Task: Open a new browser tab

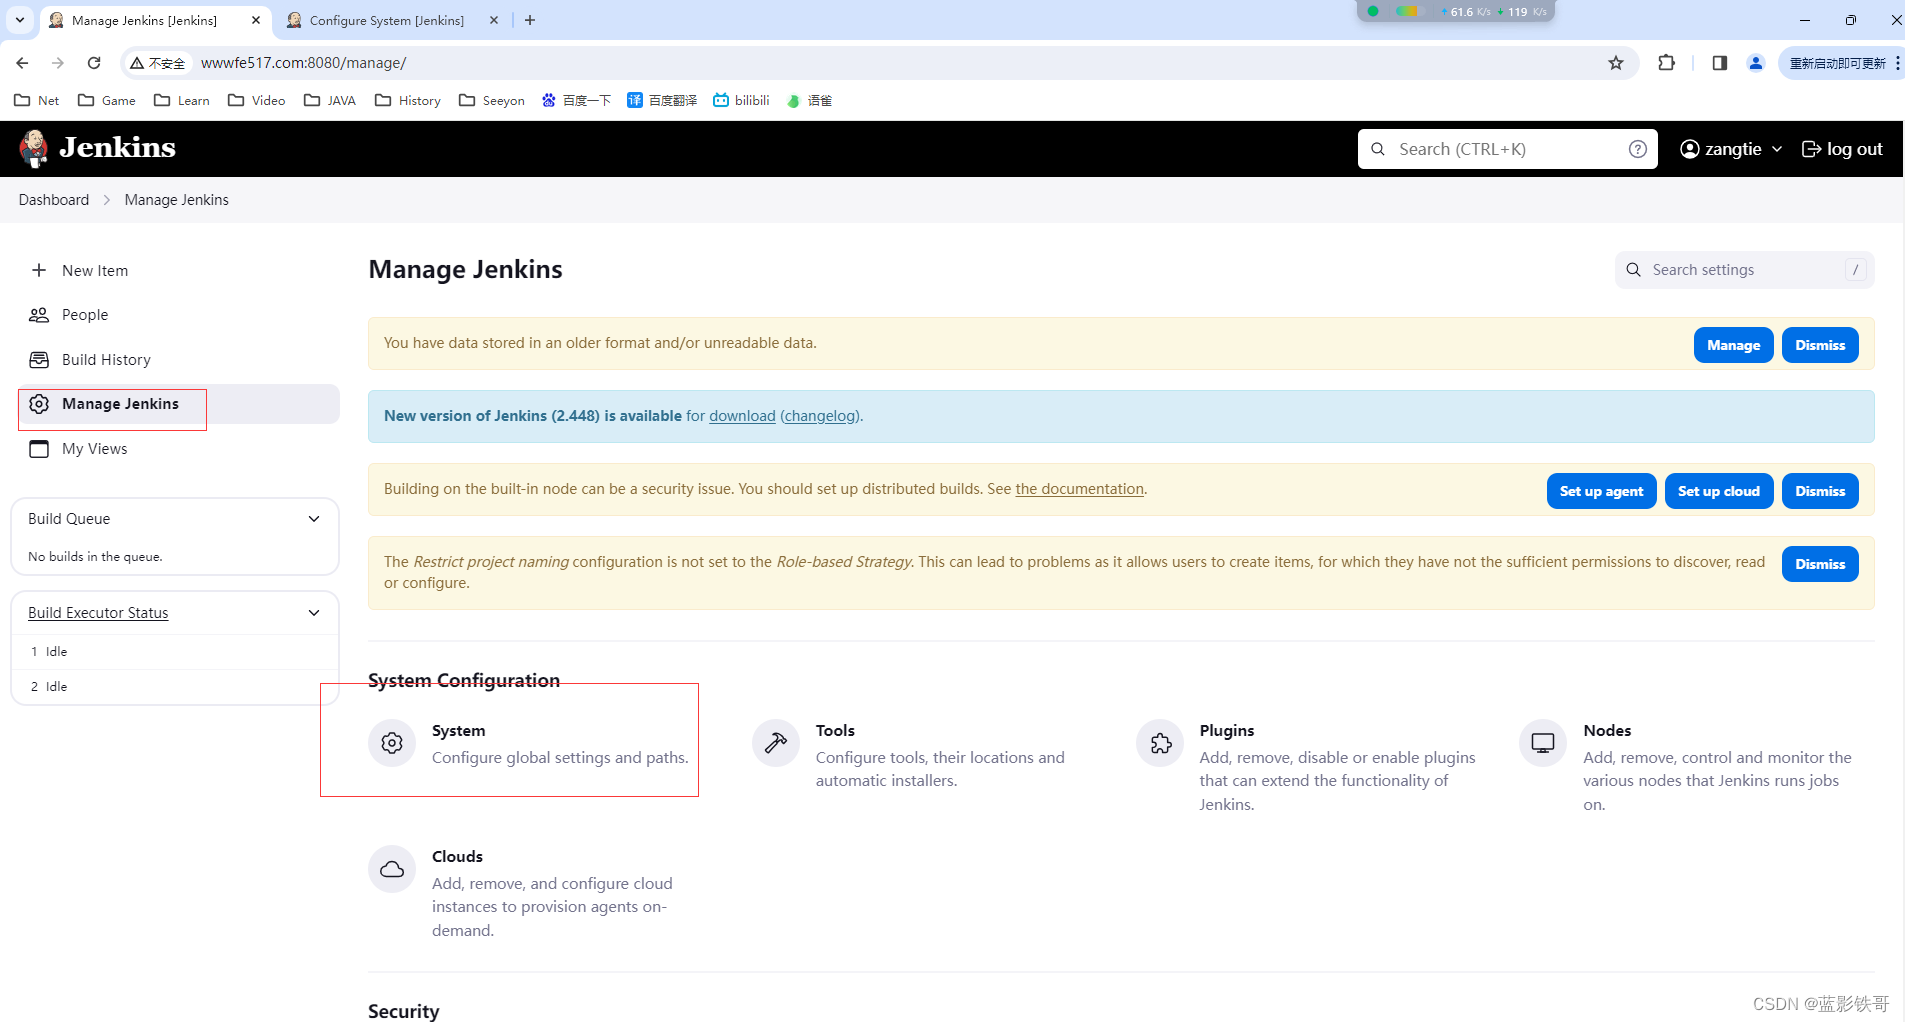Action: [x=530, y=20]
